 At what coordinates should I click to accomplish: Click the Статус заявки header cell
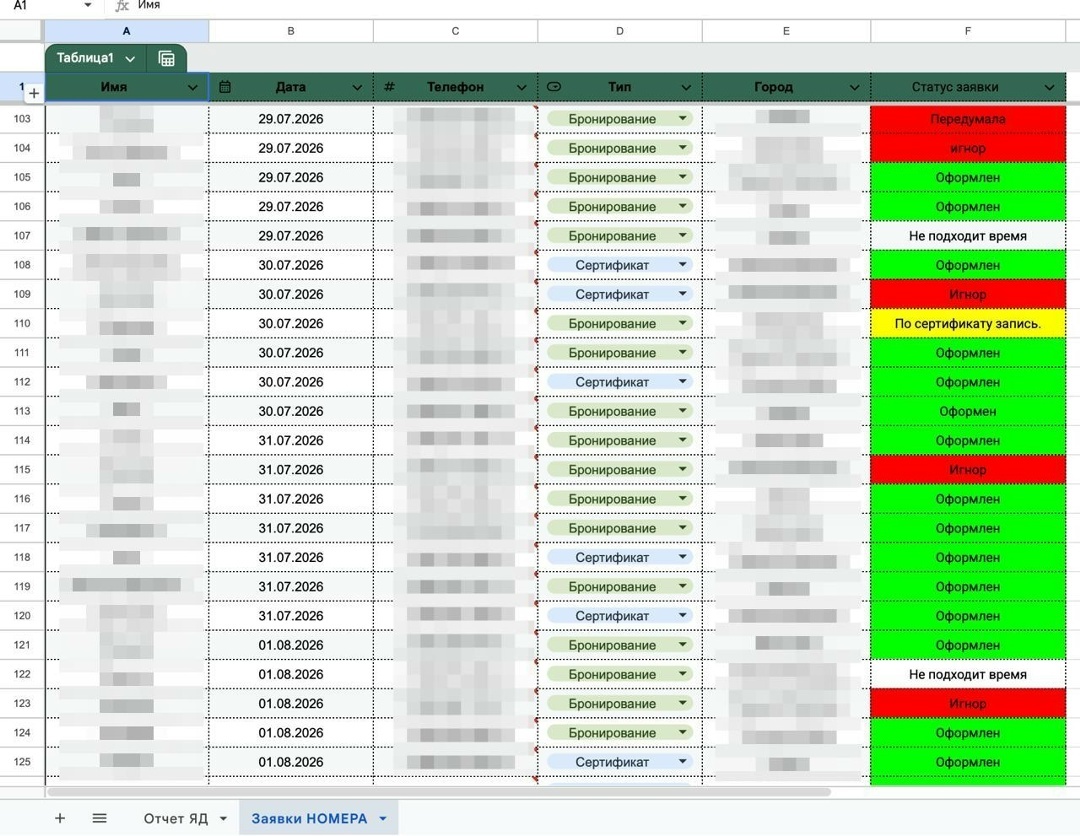(x=968, y=87)
